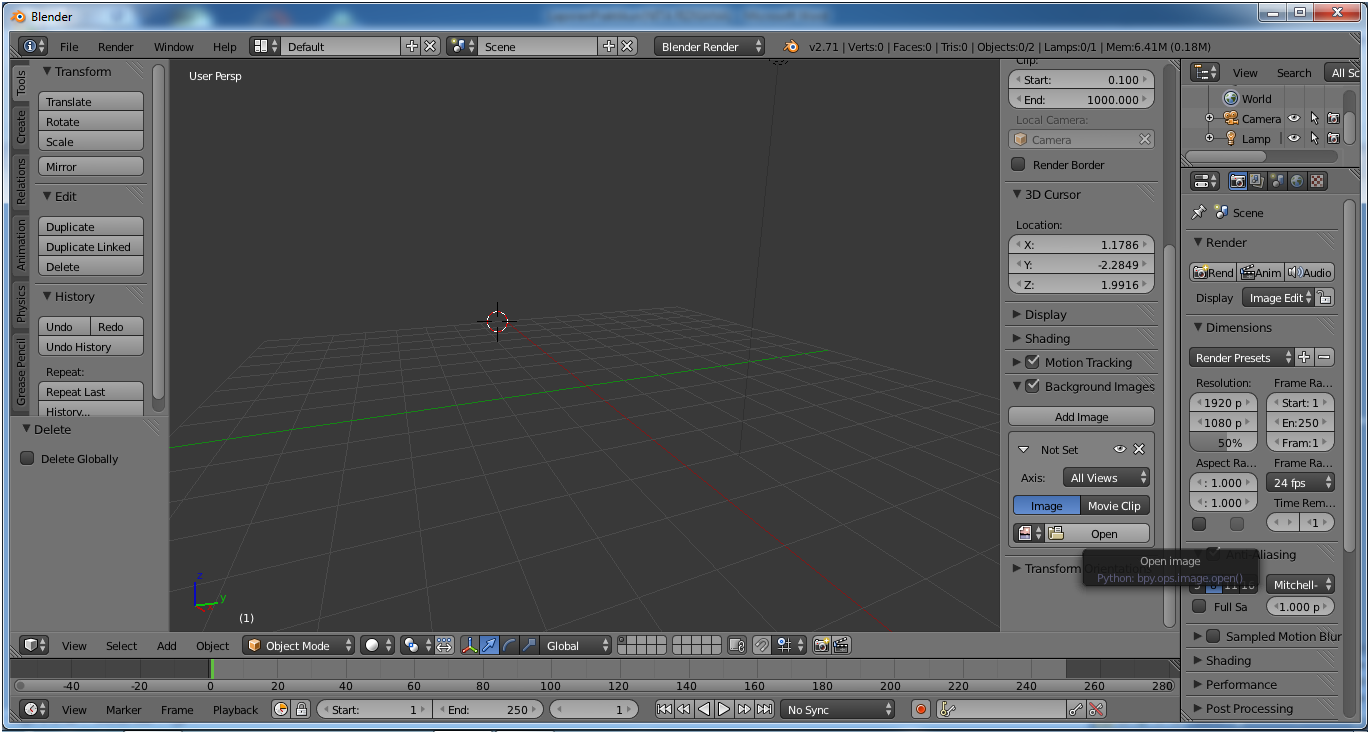Click the 50% resolution percentage slider

click(1229, 443)
